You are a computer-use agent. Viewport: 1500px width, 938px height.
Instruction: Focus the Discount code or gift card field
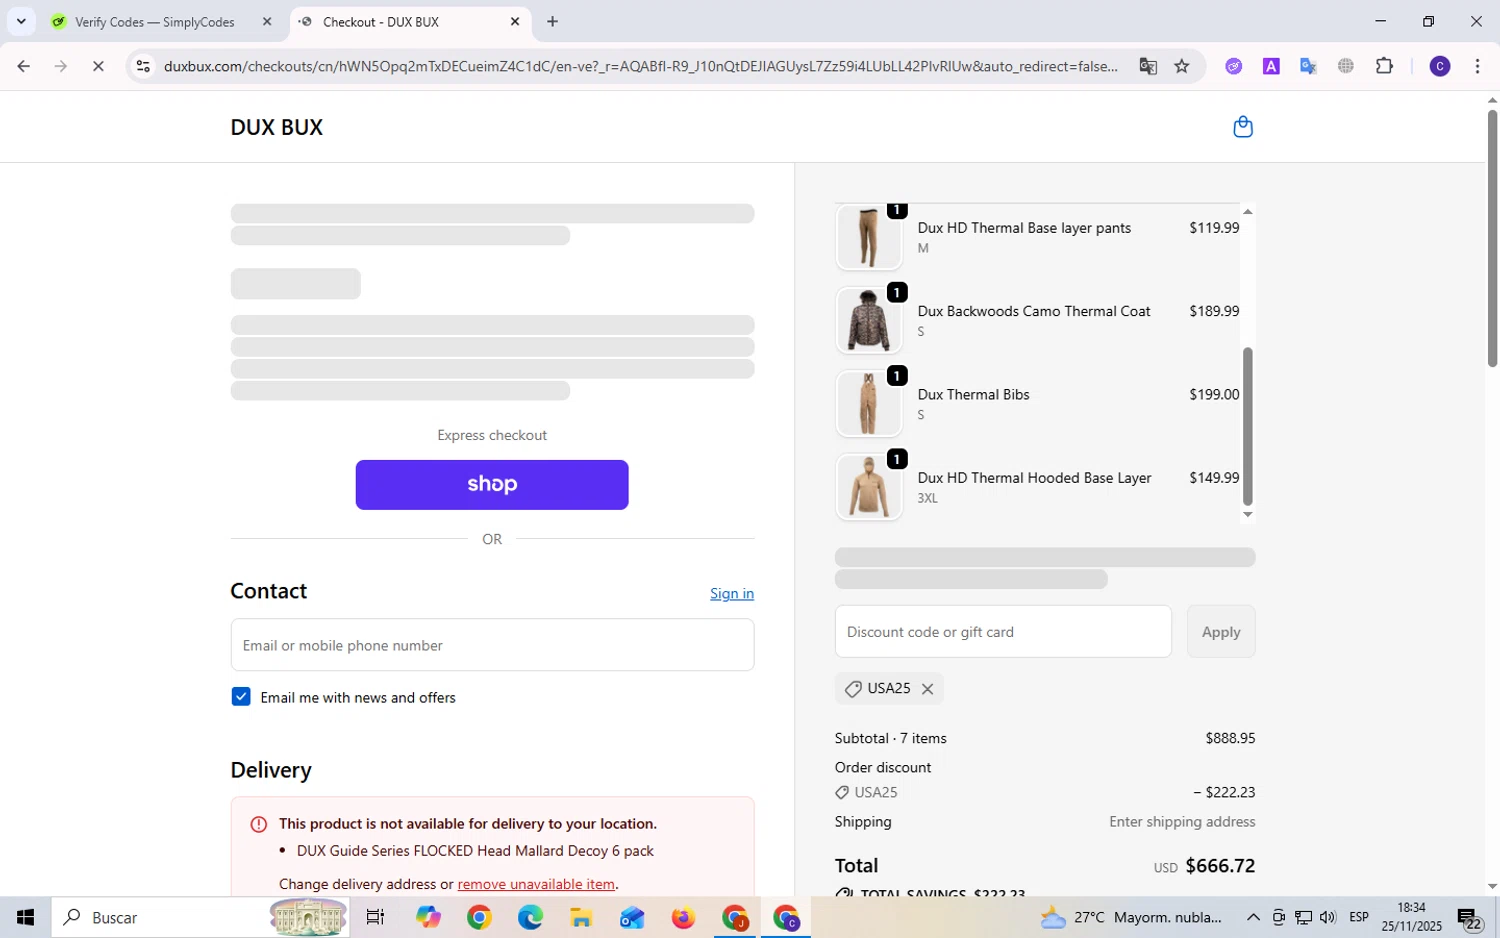1003,632
